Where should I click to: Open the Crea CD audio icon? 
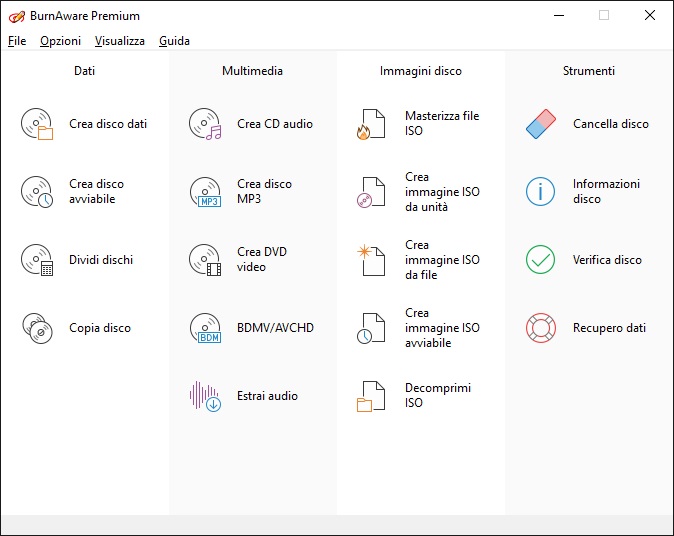(x=205, y=124)
